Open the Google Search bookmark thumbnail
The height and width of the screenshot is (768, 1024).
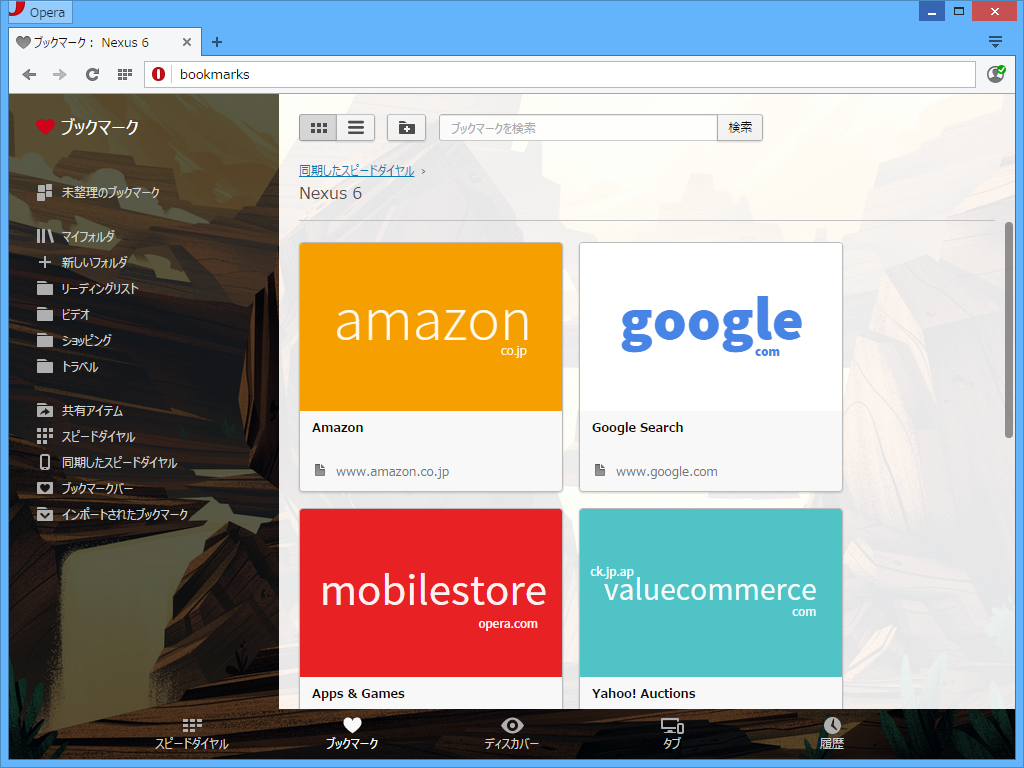[711, 327]
